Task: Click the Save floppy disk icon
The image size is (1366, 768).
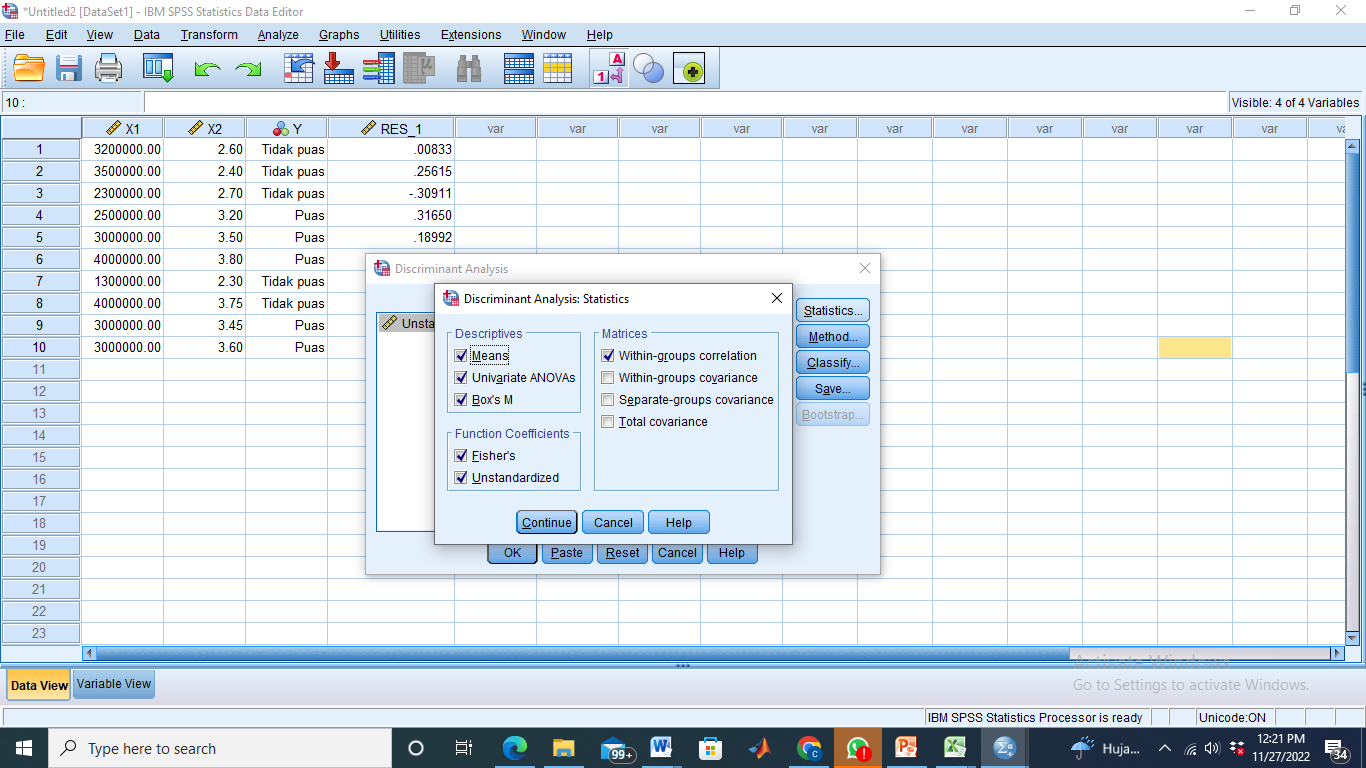Action: tap(68, 68)
